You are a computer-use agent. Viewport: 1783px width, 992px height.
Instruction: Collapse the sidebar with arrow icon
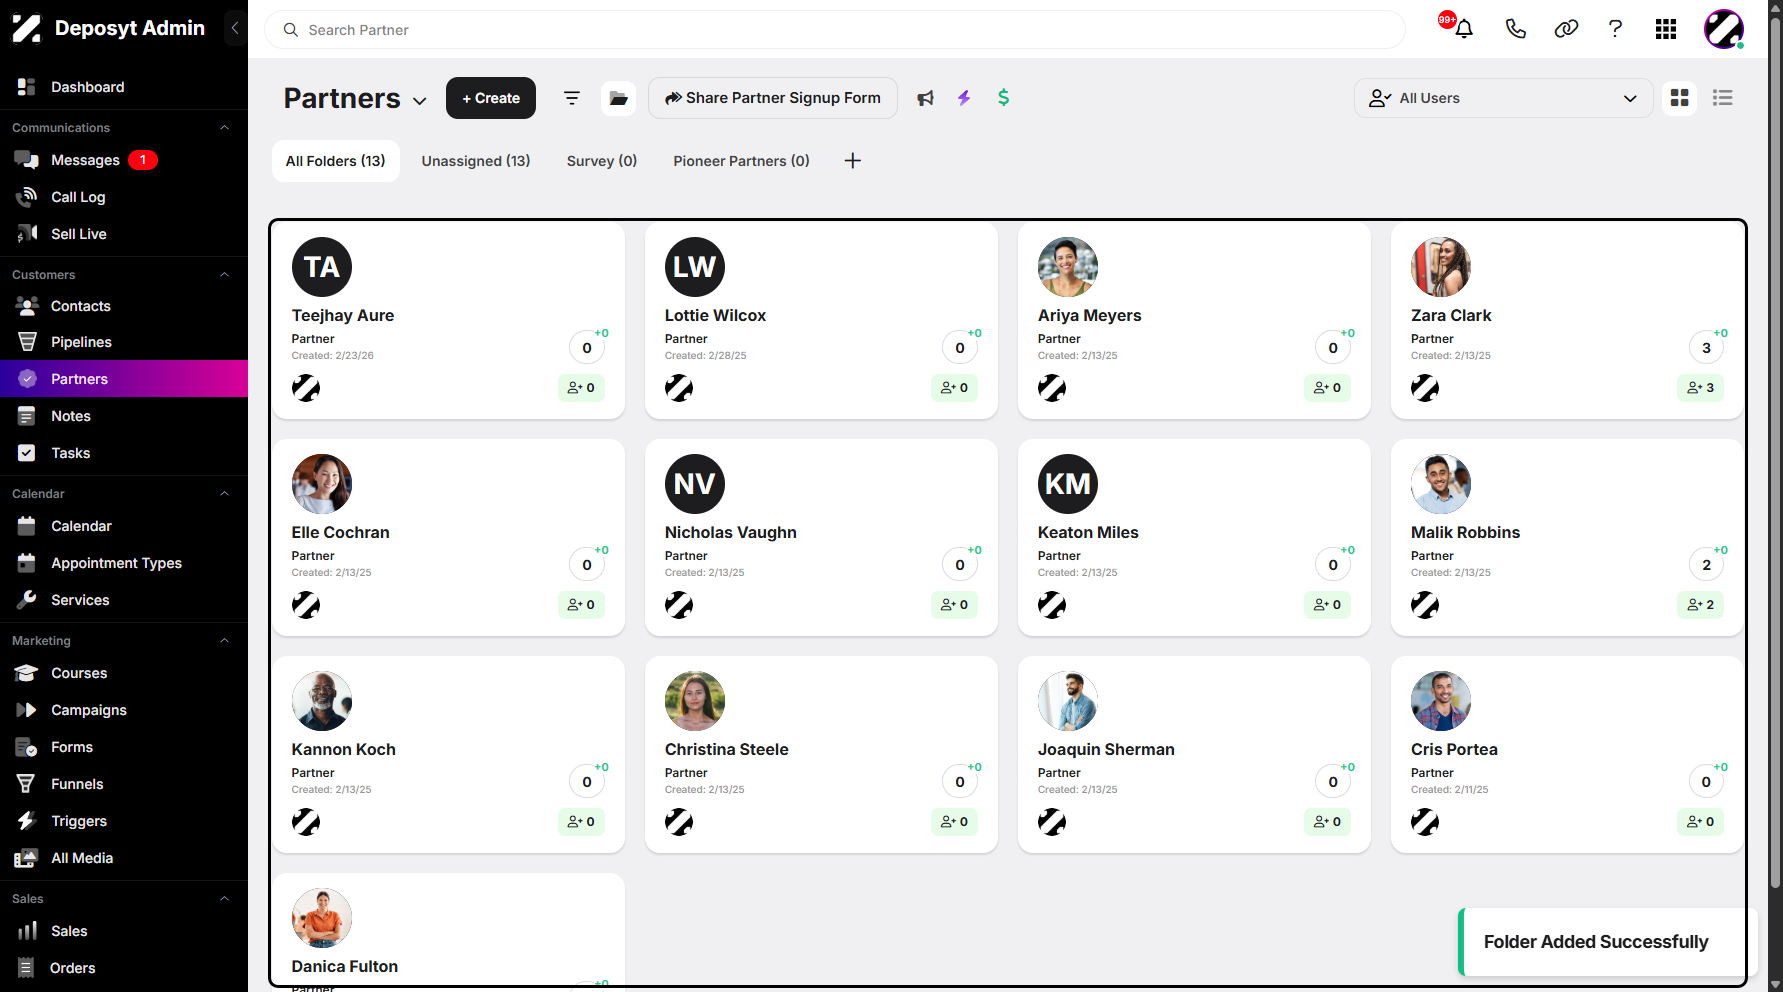234,28
